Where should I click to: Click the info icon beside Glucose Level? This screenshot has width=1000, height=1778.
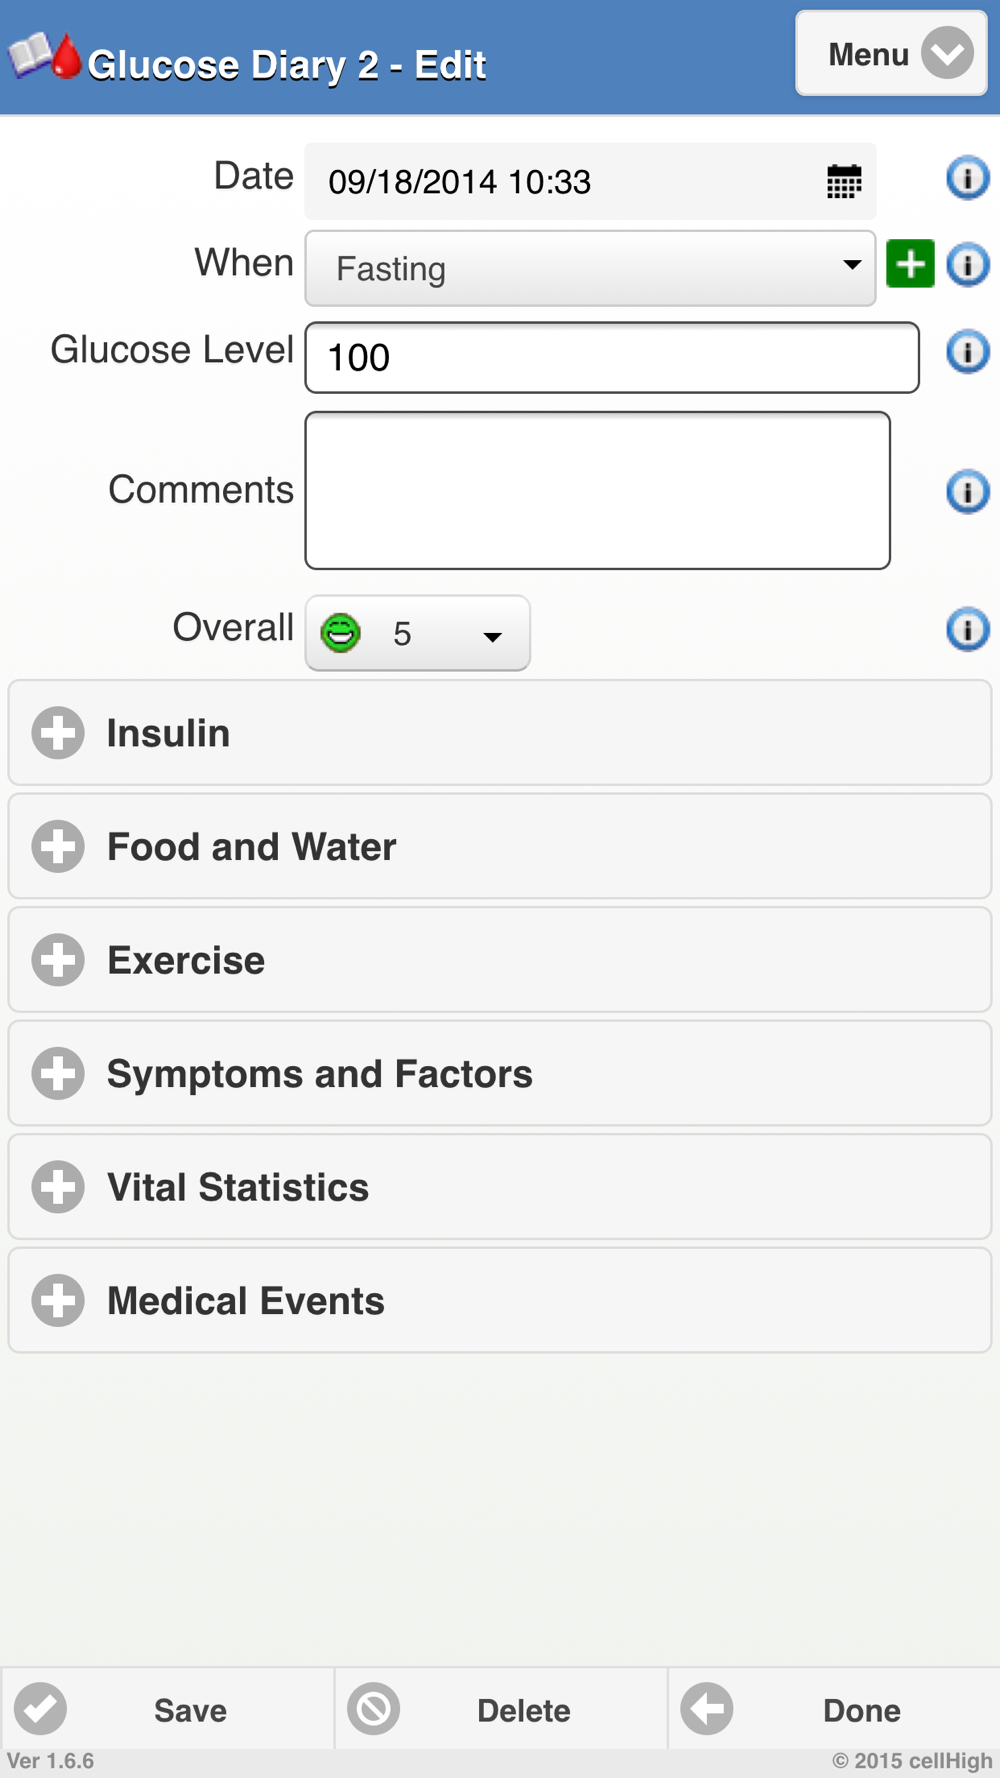click(967, 352)
